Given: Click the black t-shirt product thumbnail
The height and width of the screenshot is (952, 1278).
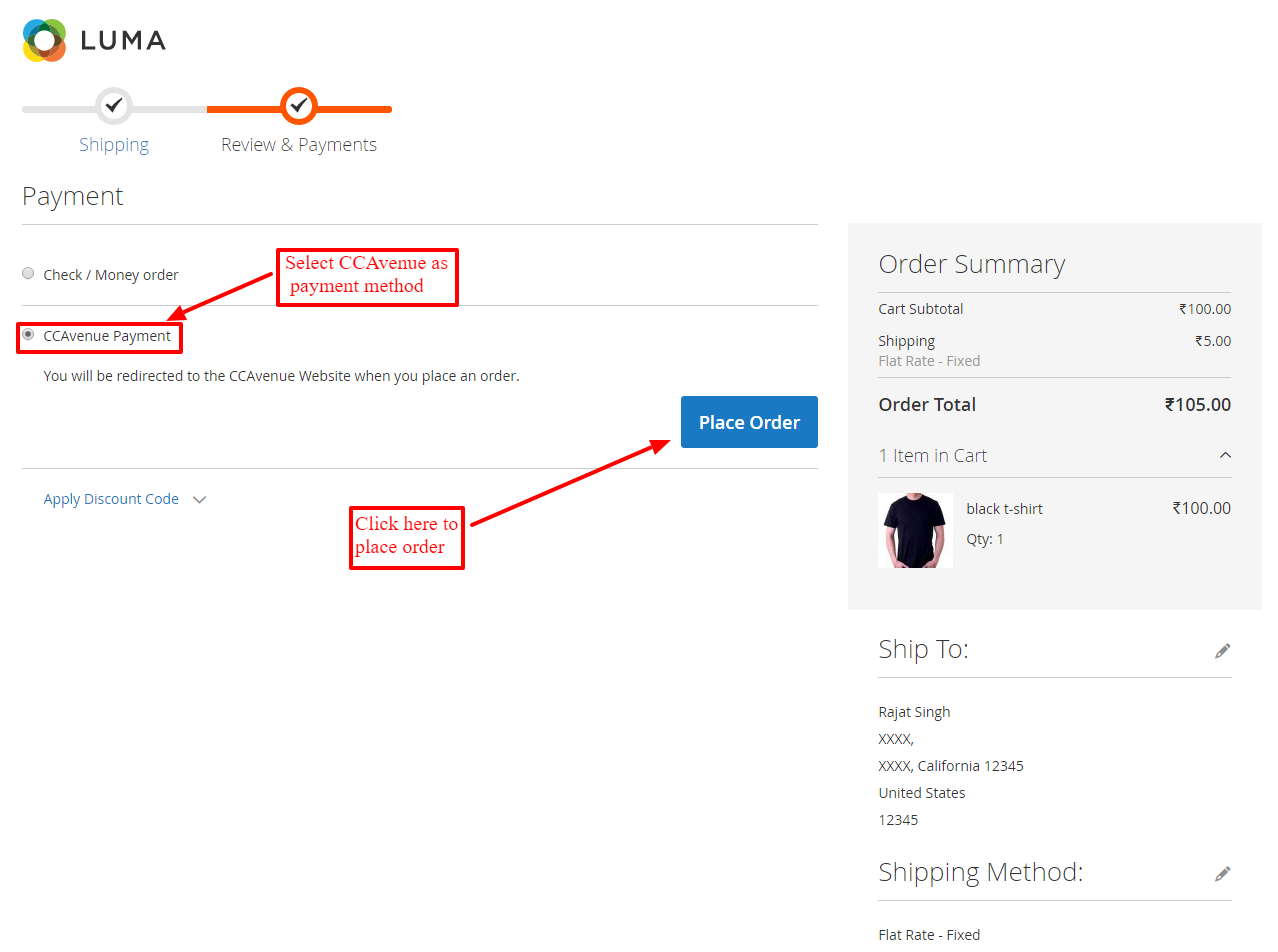Looking at the screenshot, I should tap(915, 530).
